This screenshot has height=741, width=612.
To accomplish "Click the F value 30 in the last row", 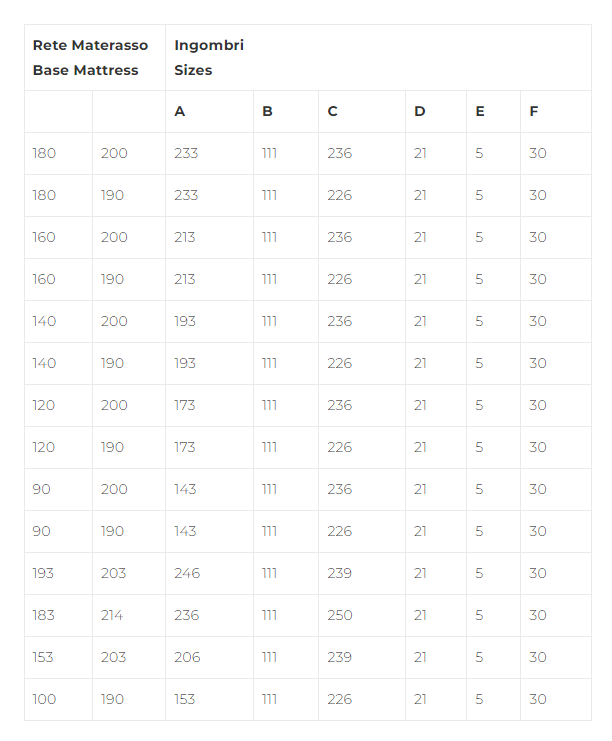I will [x=538, y=699].
